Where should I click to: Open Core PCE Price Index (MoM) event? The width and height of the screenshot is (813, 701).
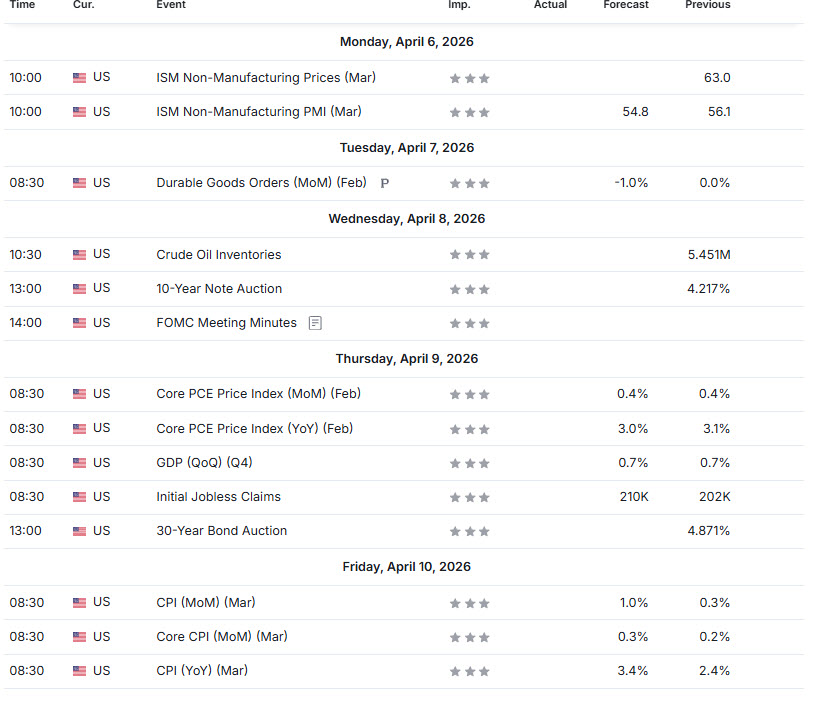click(258, 394)
